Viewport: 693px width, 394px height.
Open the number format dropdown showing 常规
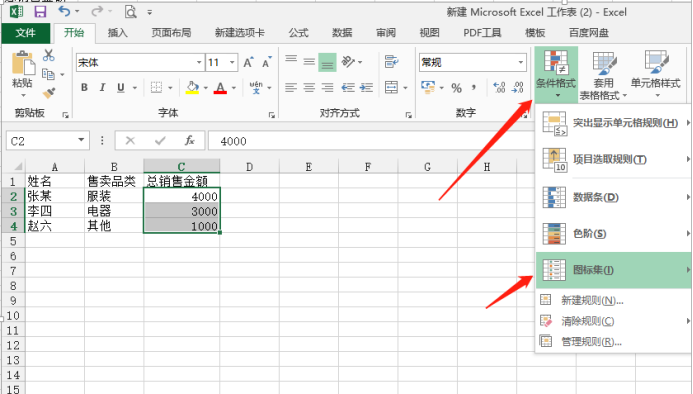[x=521, y=62]
